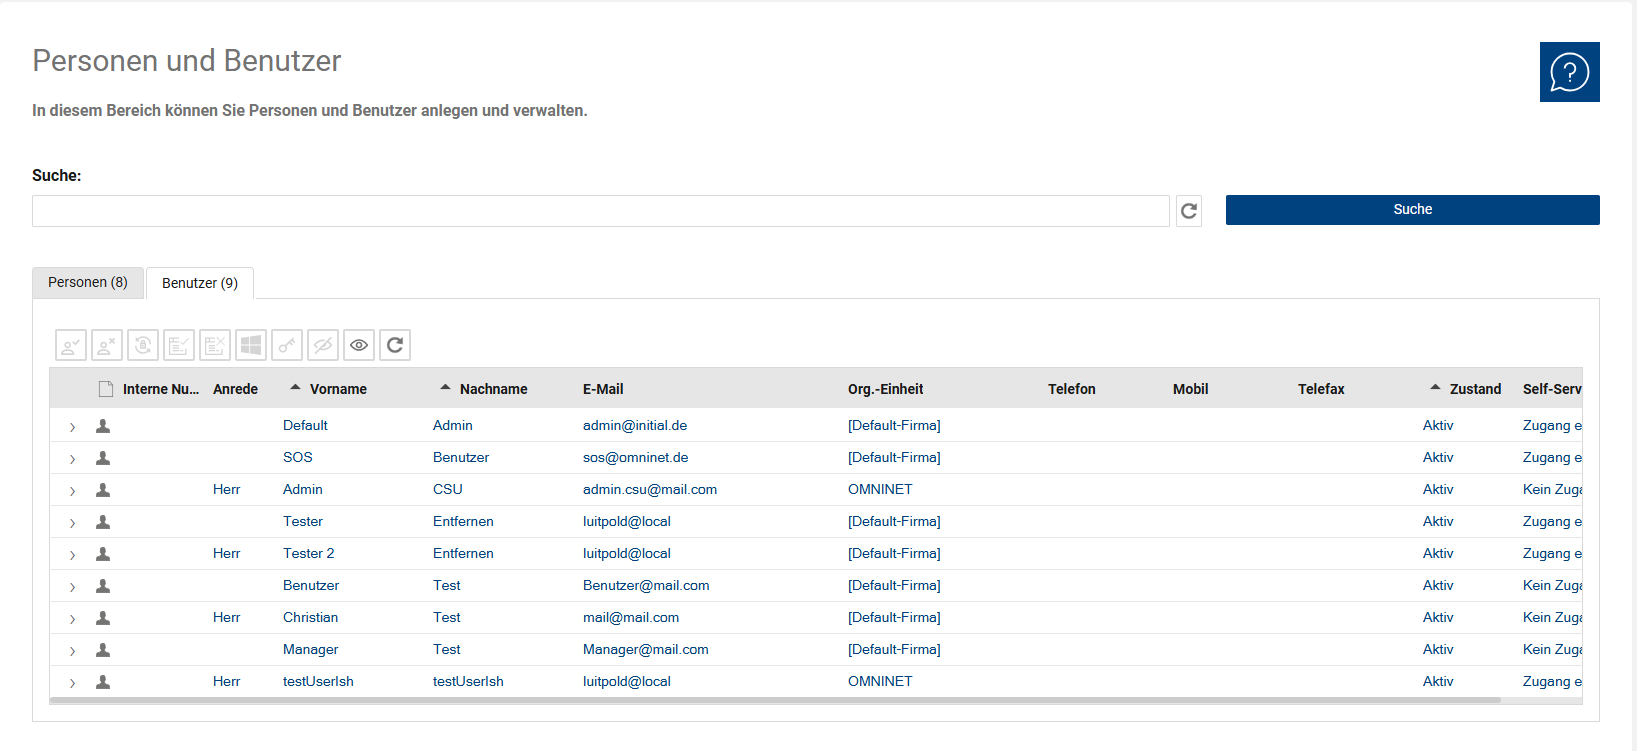The height and width of the screenshot is (751, 1637).
Task: Click Herr in the Christian row
Action: coord(226,617)
